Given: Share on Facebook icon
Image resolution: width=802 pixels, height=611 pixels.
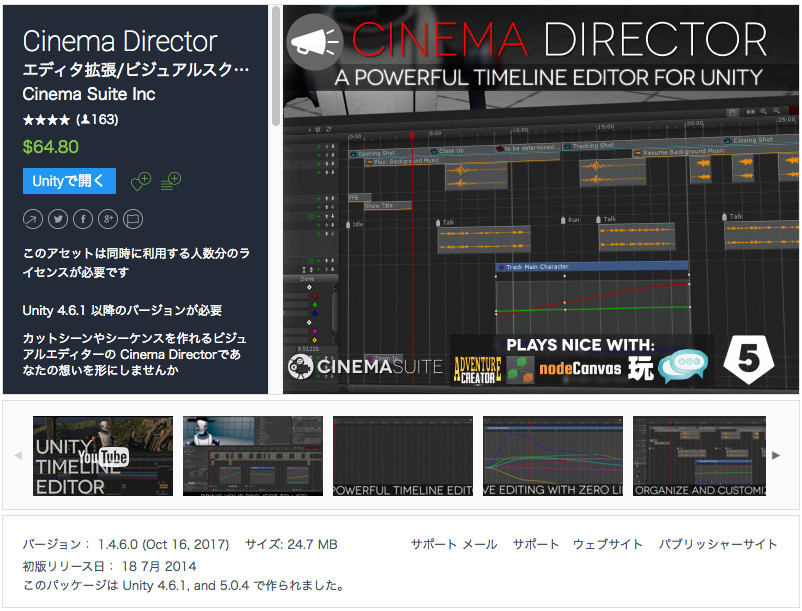Looking at the screenshot, I should point(83,219).
